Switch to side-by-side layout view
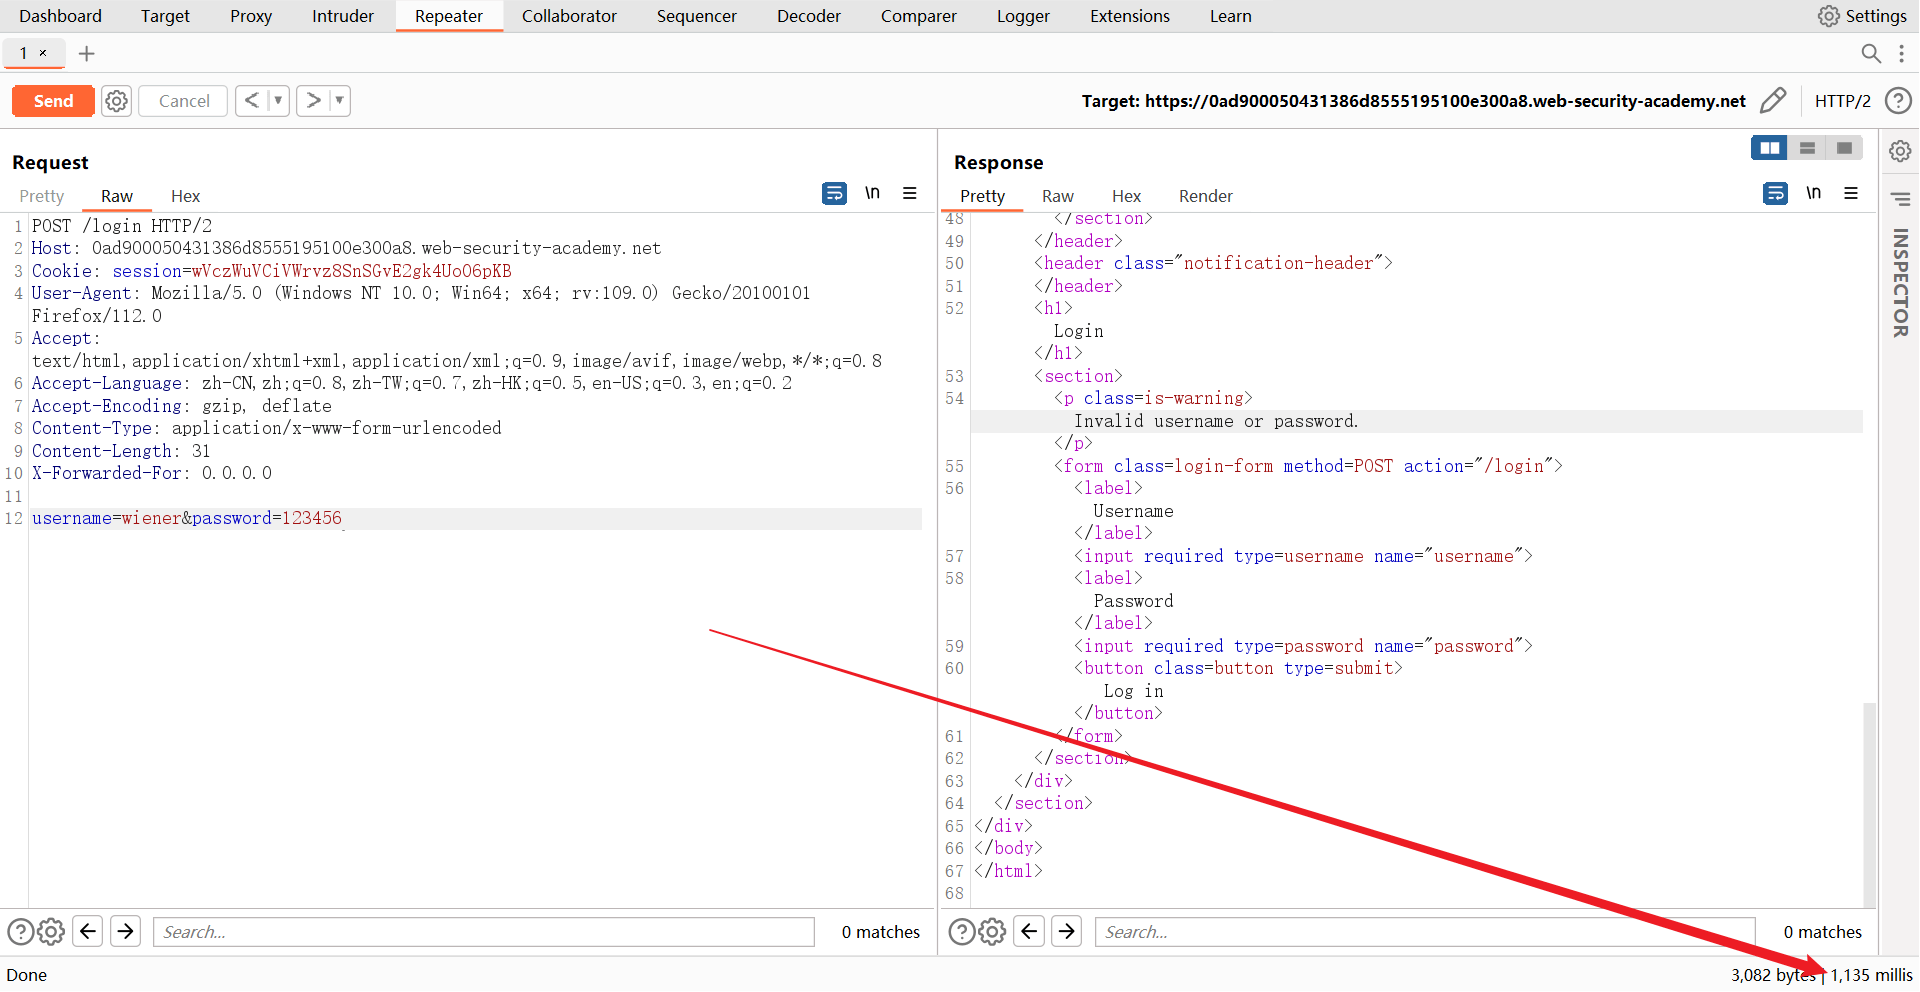Viewport: 1920px width, 992px height. click(x=1769, y=148)
